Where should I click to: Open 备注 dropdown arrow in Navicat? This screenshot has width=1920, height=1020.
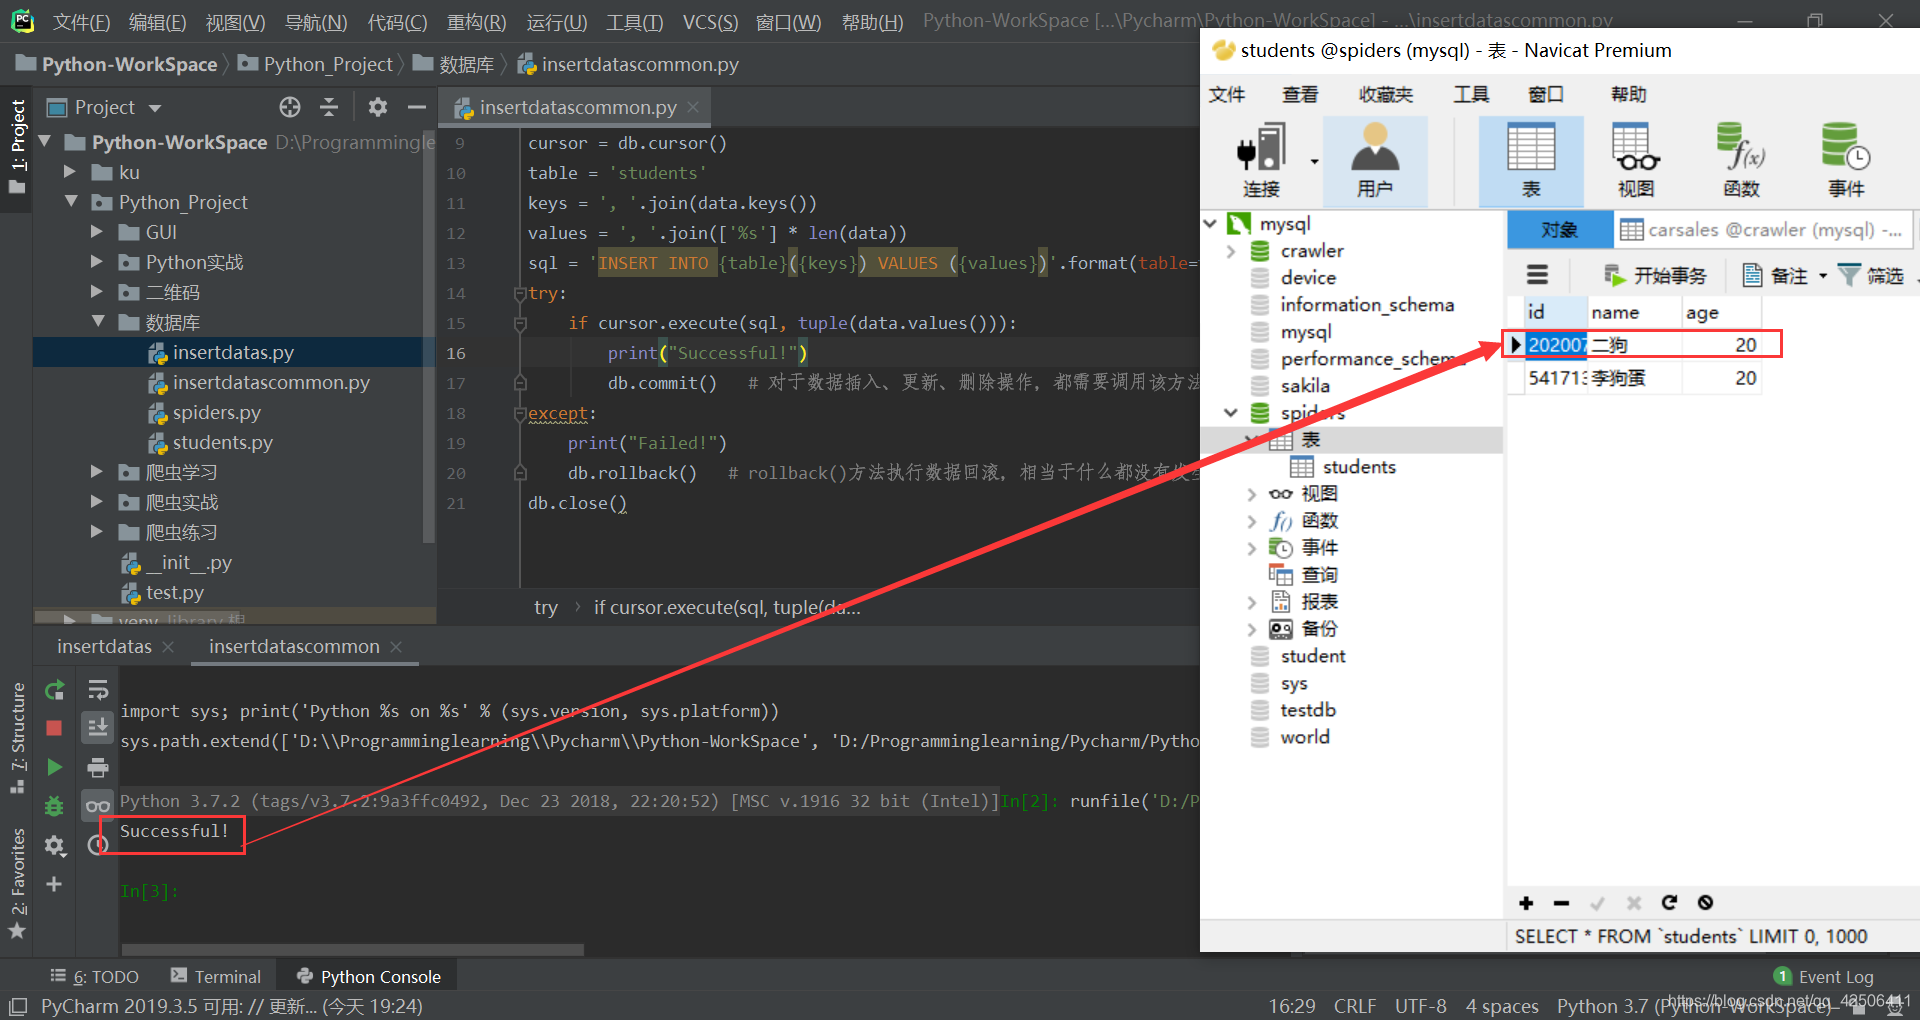tap(1823, 276)
